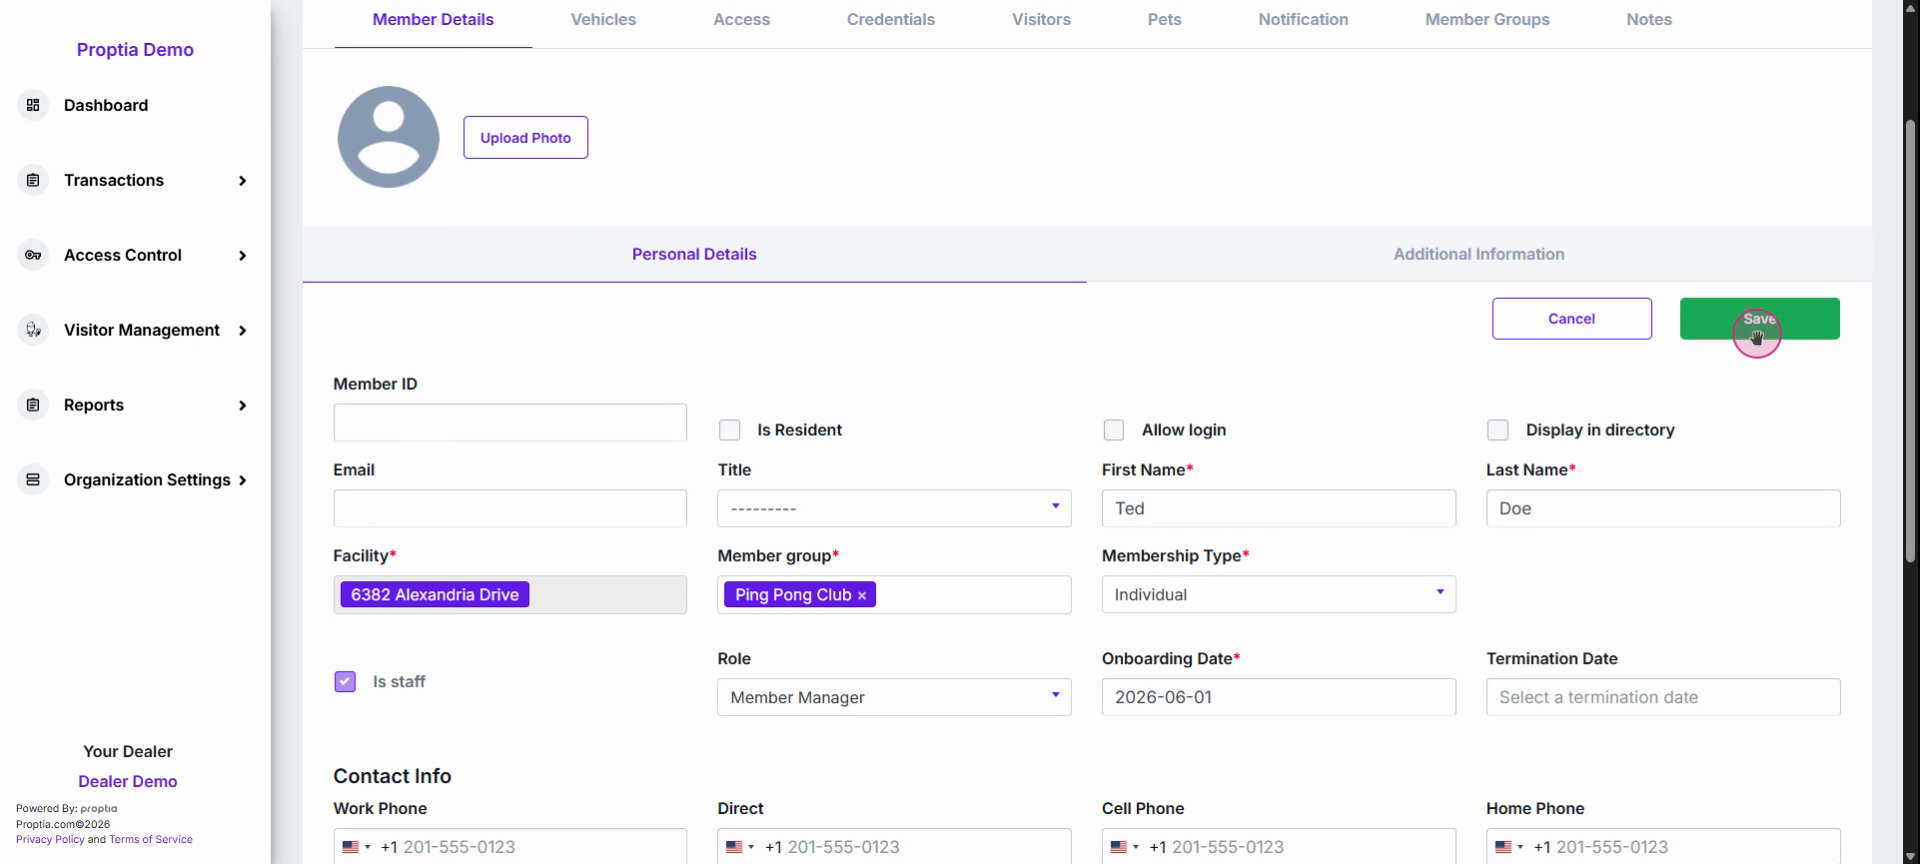Click the Member ID input field
Screen dimensions: 1920x864
(x=510, y=422)
